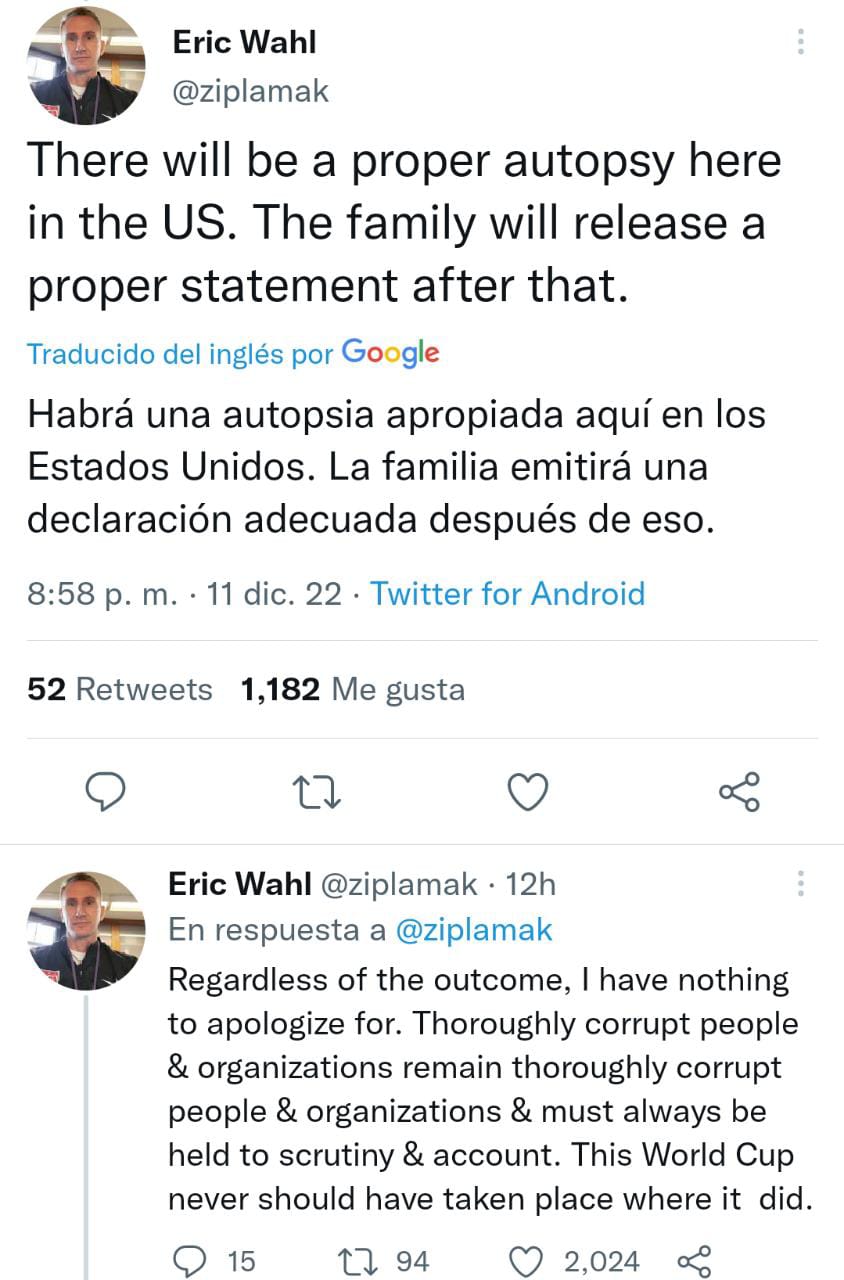Click the retweet icon below the main tweet
Screen dimensions: 844x1280
317,791
